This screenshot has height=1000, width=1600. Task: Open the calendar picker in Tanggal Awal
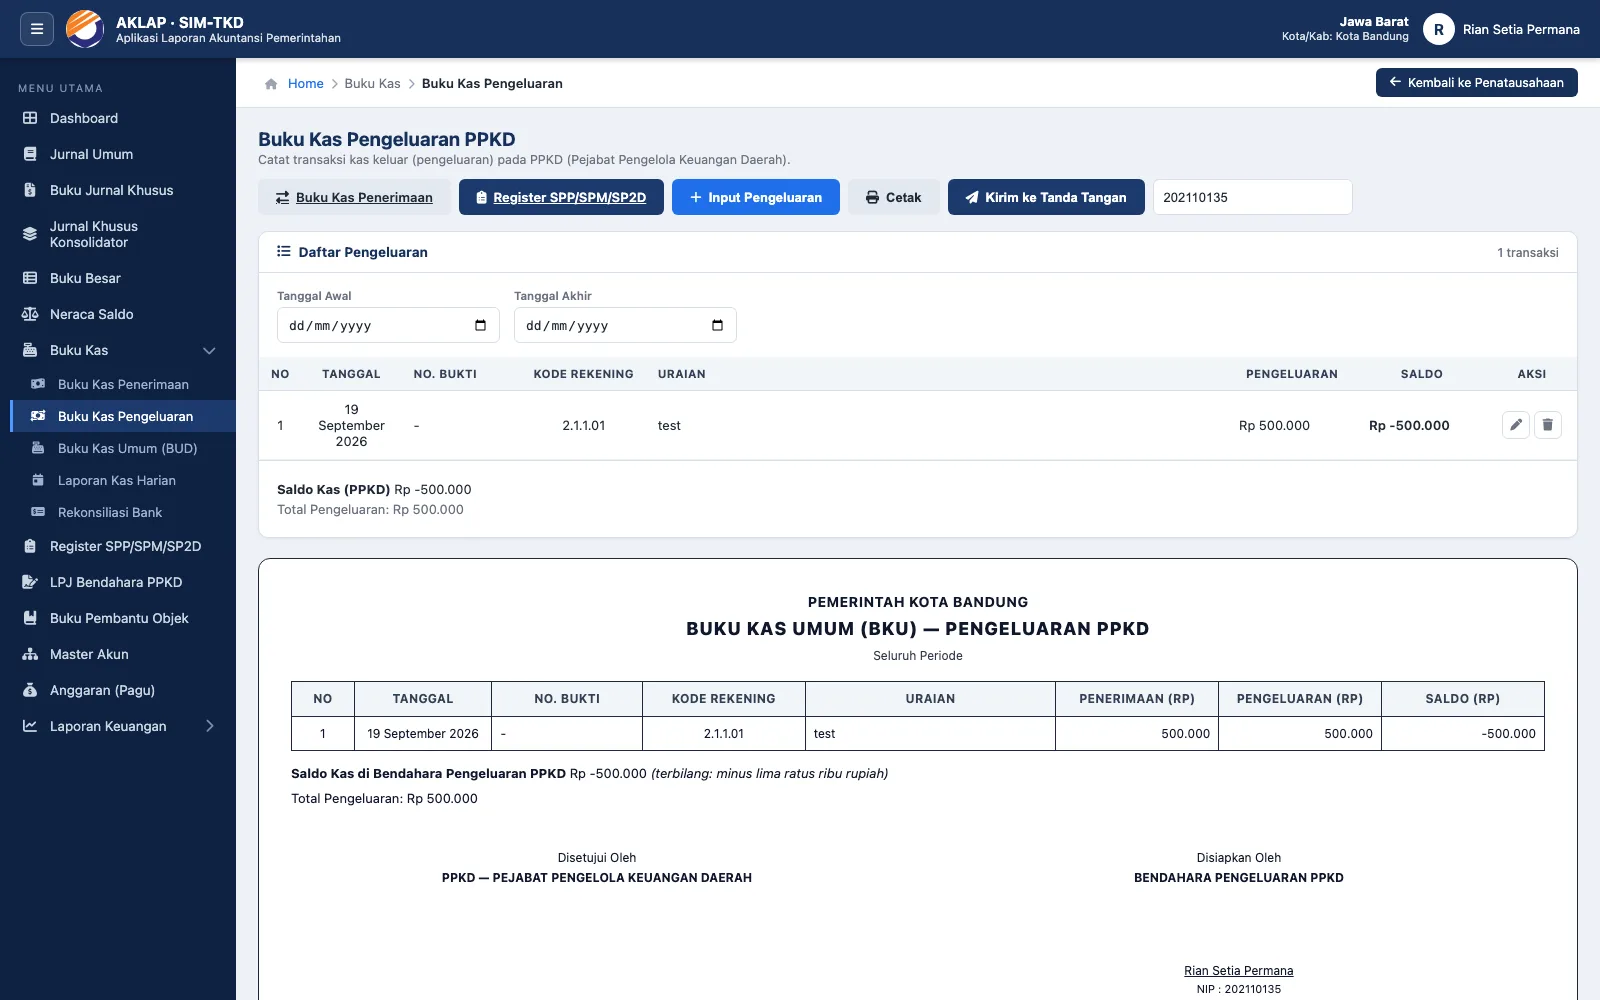[x=480, y=325]
